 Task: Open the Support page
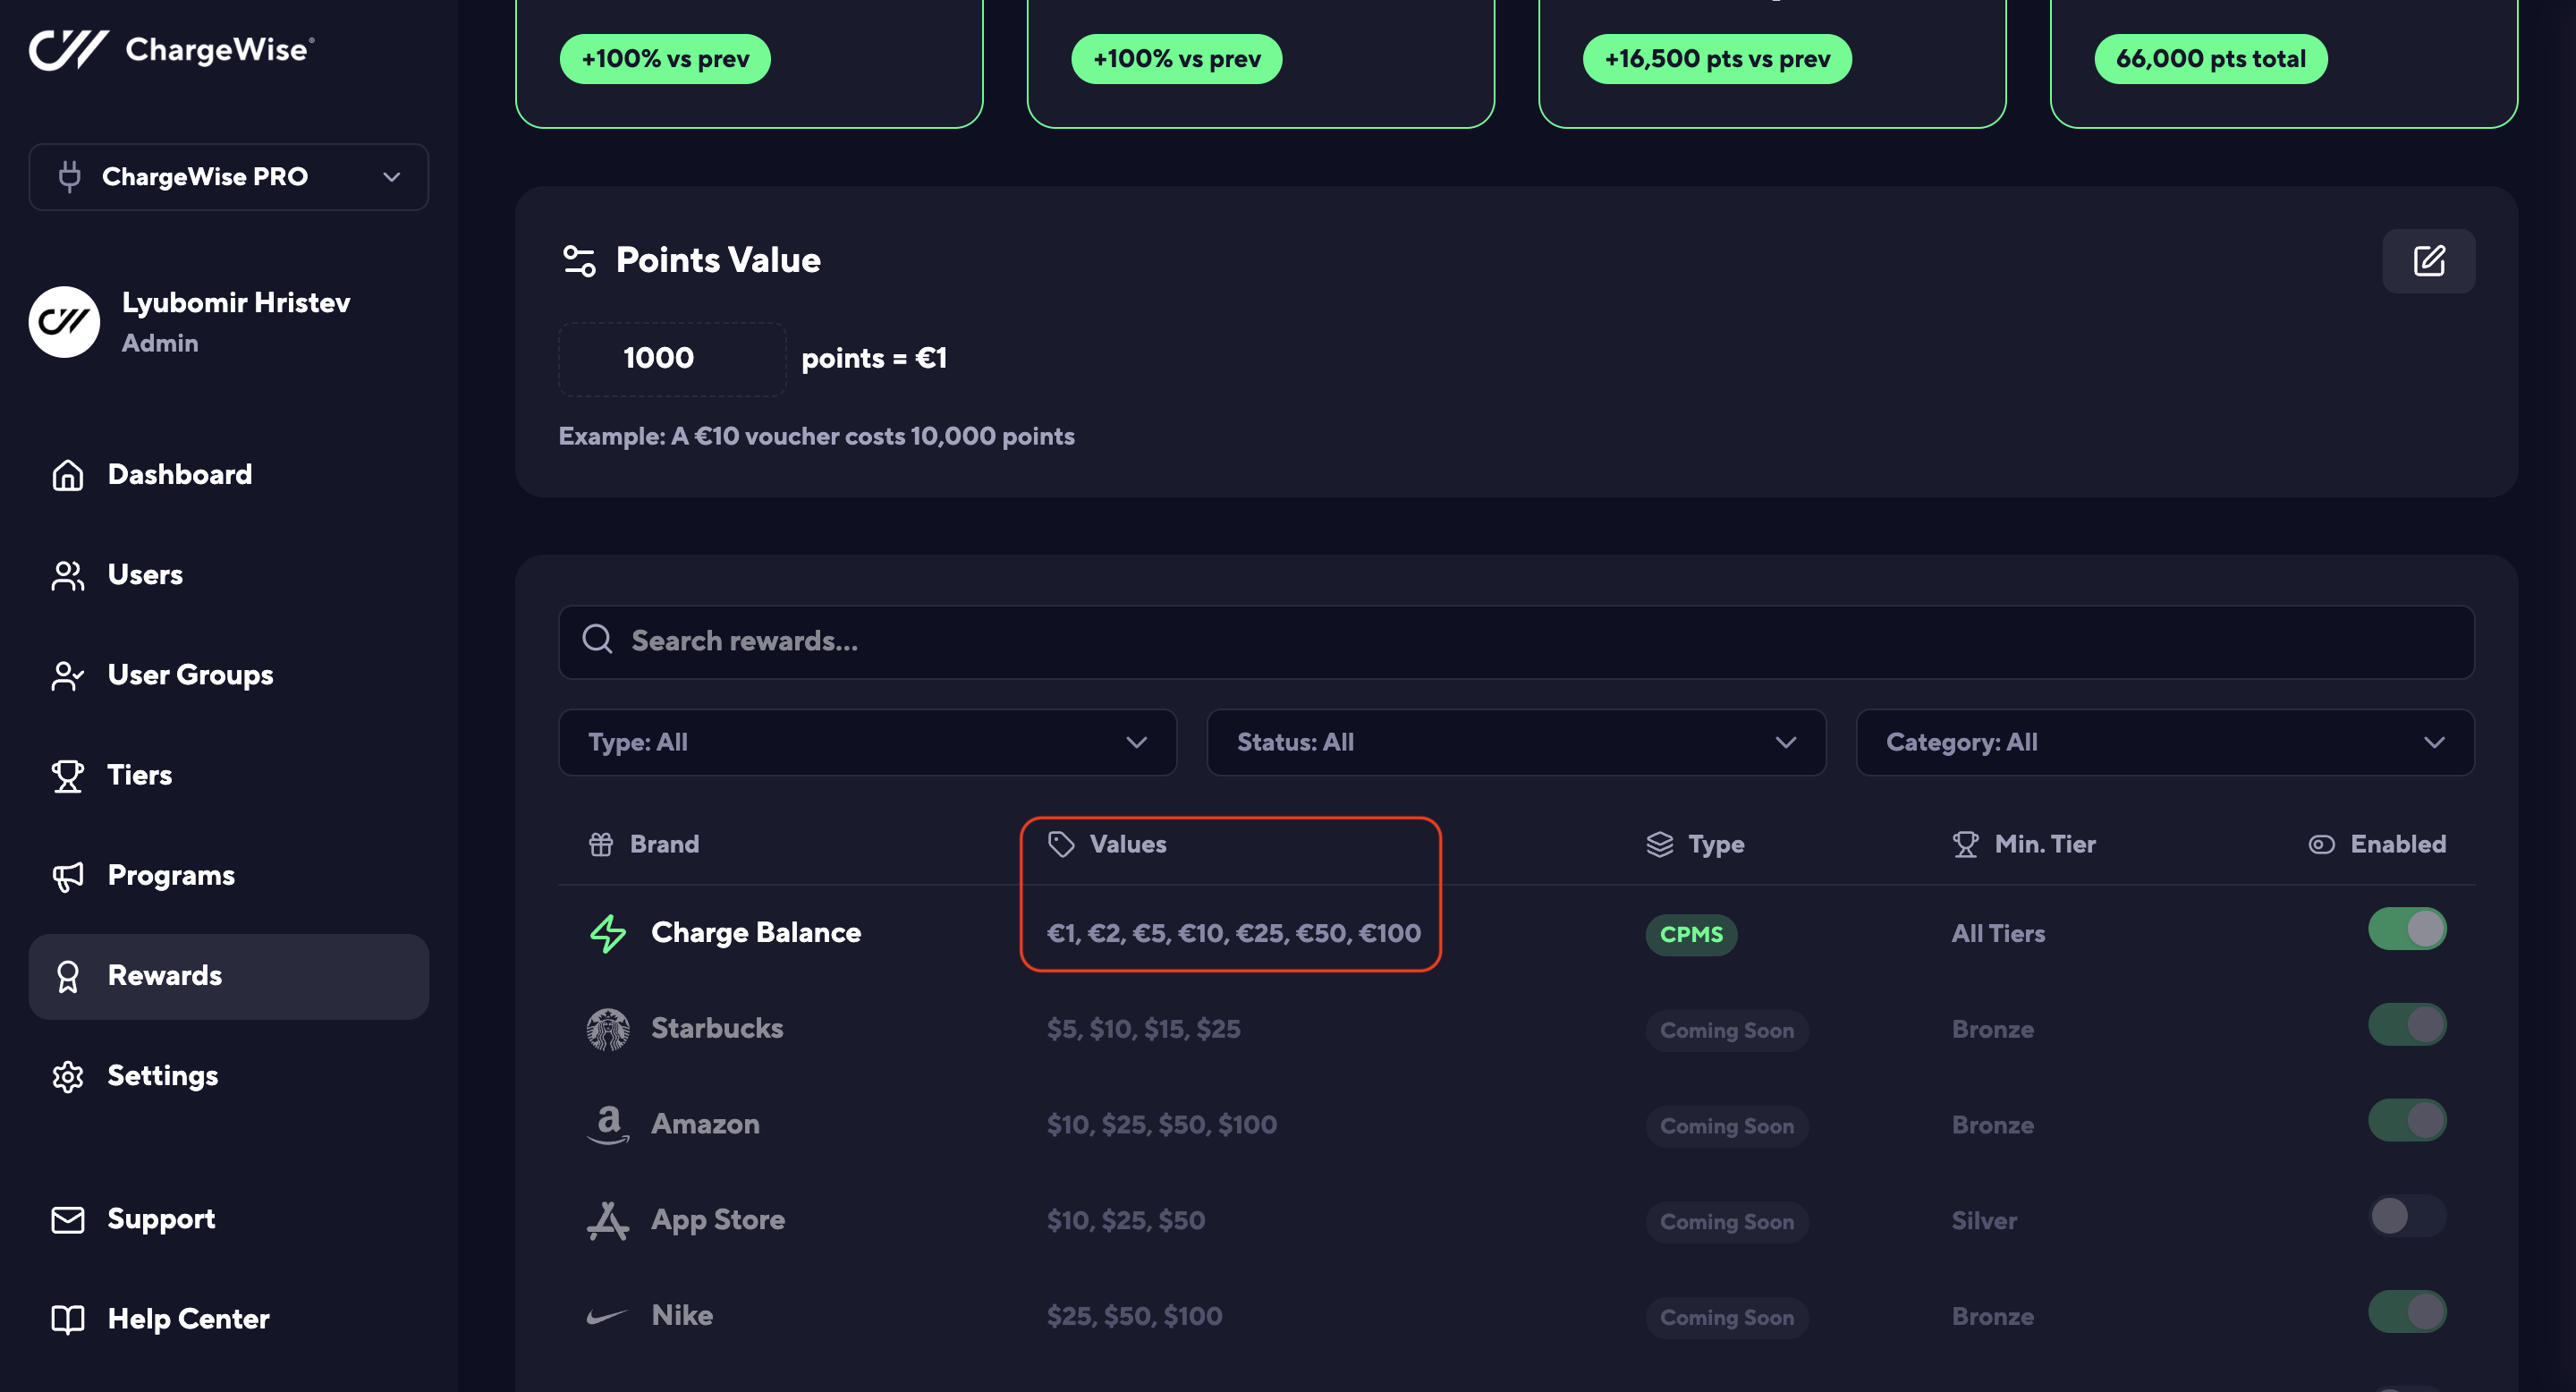tap(161, 1219)
